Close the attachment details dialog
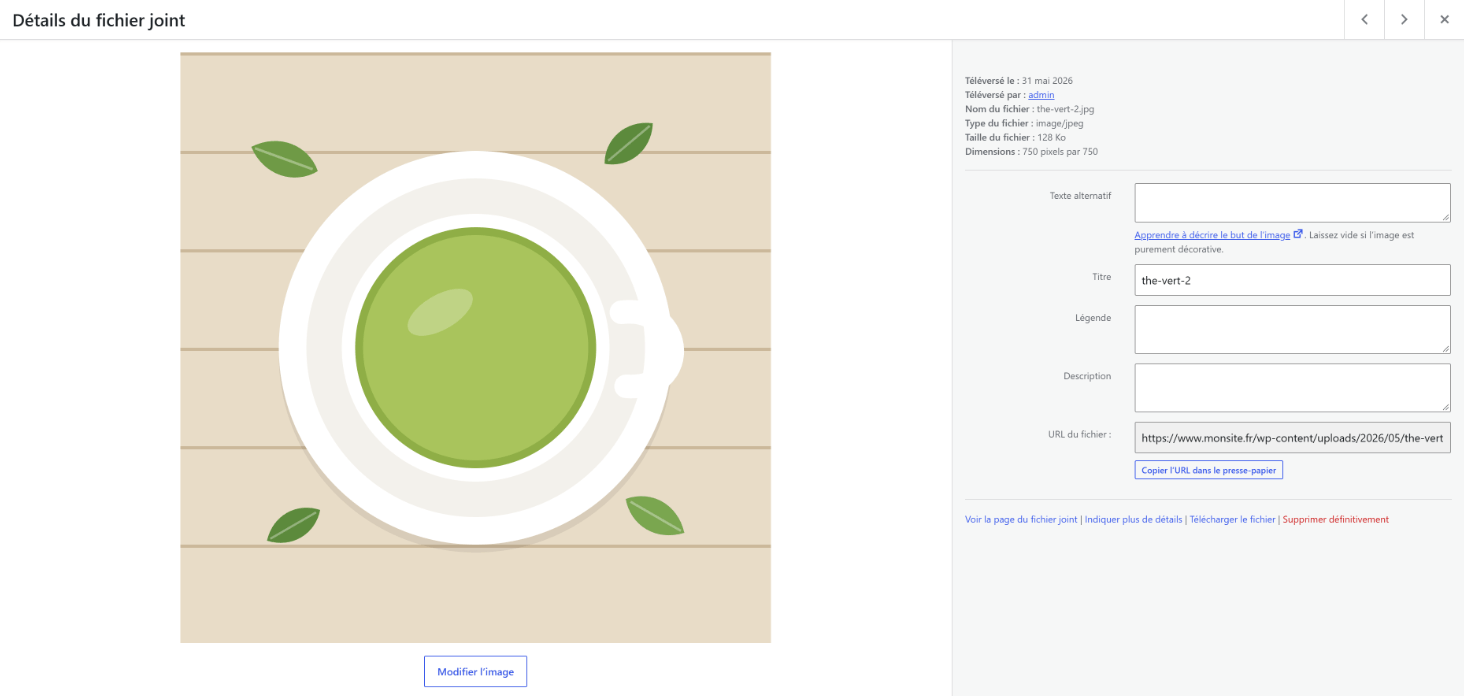 point(1444,20)
